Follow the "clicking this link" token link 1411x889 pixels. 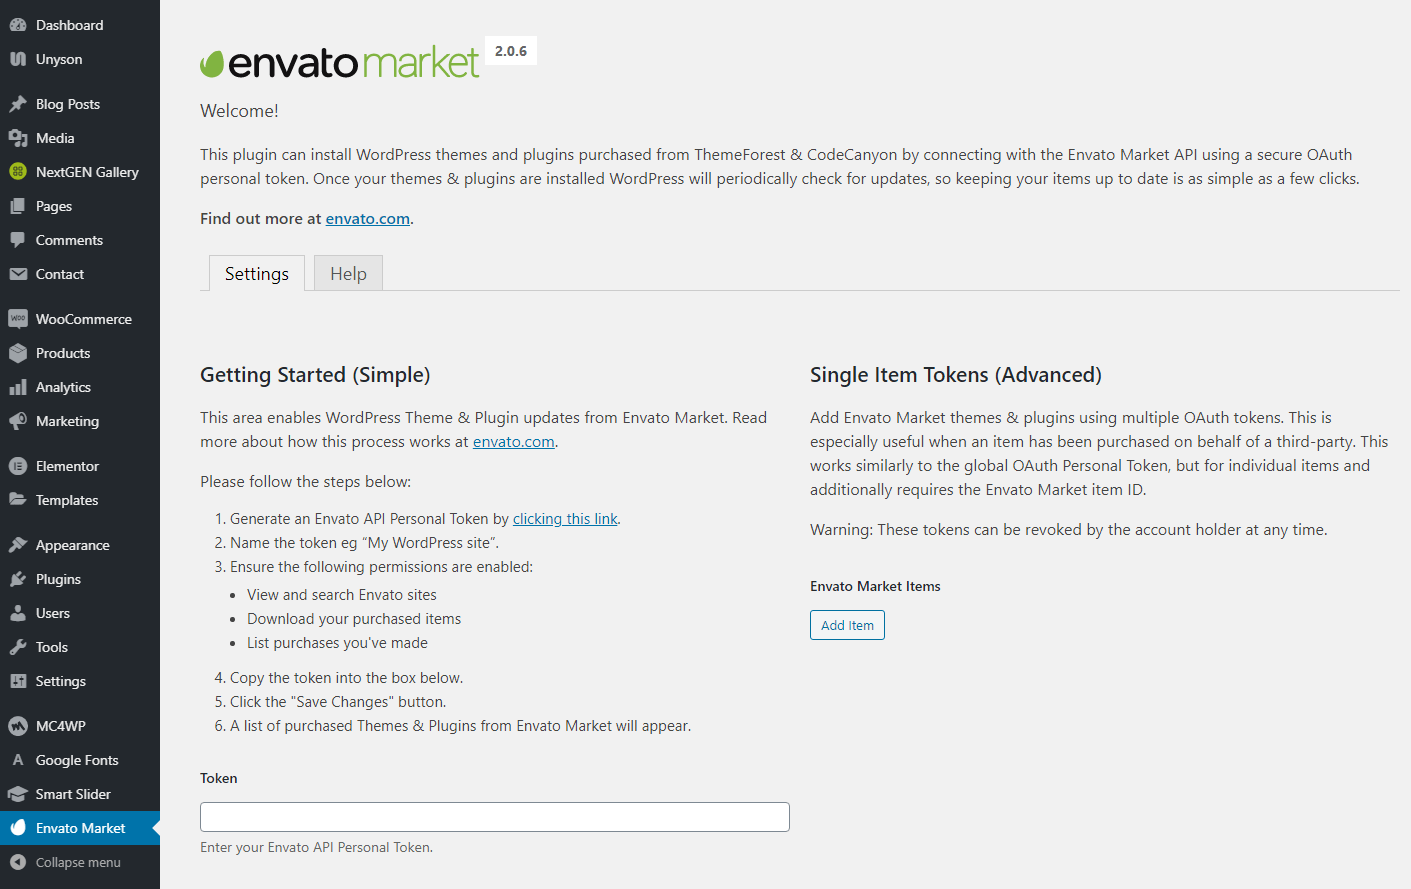[x=565, y=519]
